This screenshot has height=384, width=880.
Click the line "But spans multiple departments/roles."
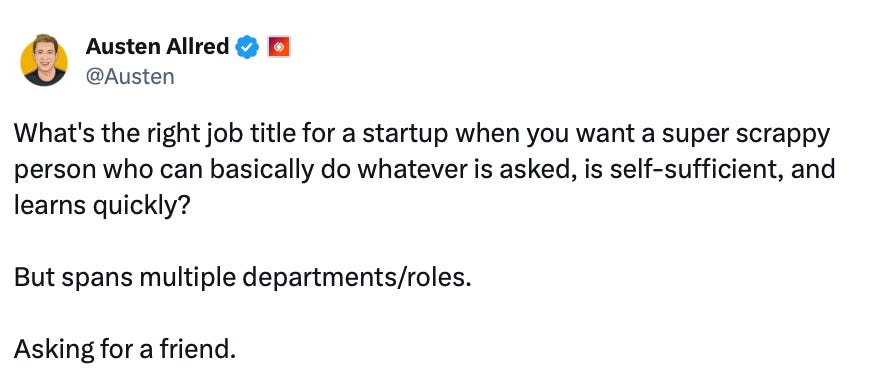click(242, 278)
